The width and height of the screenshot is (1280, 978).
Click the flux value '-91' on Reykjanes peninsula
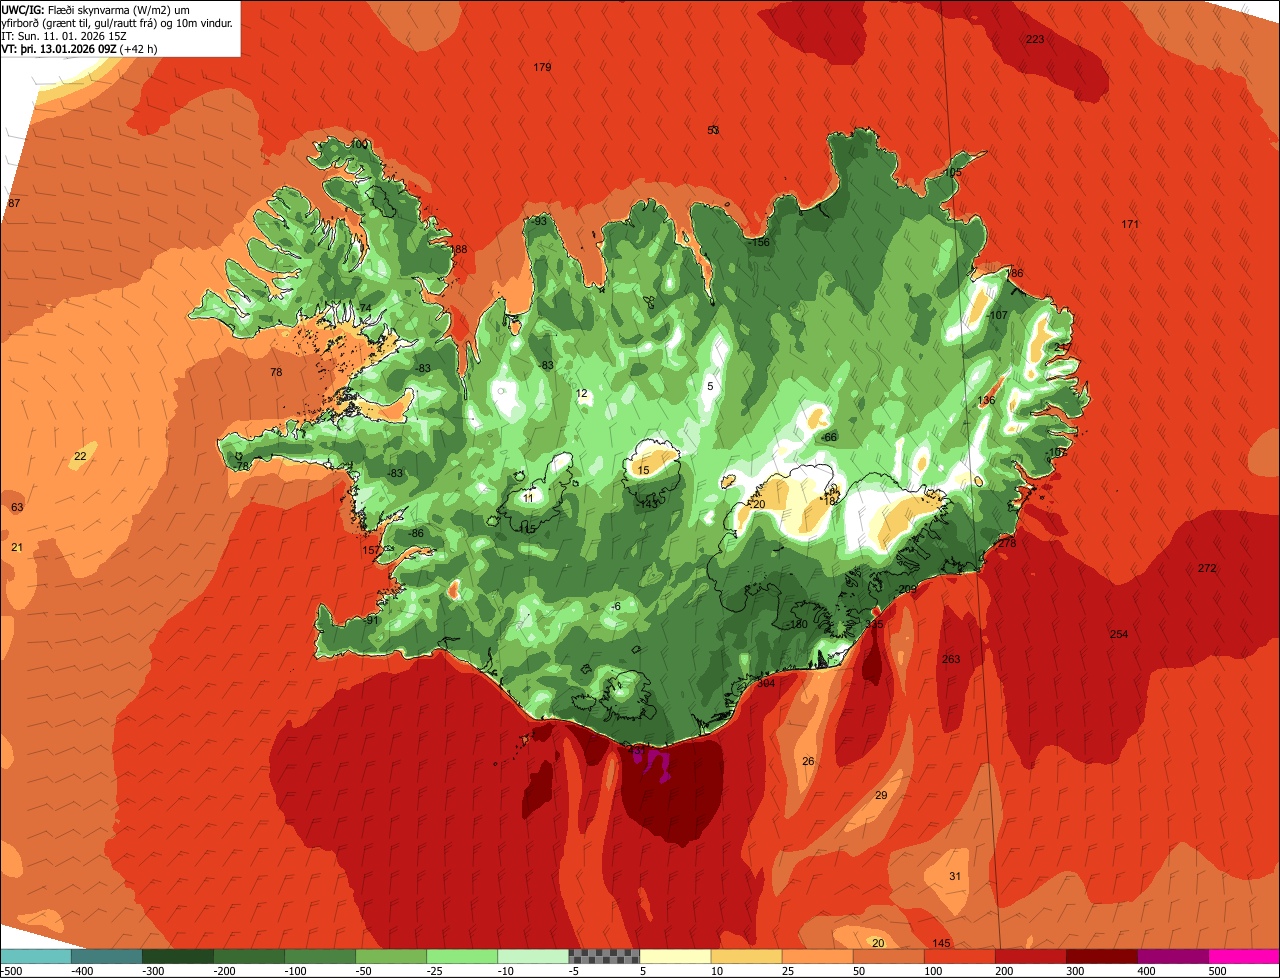coord(371,620)
